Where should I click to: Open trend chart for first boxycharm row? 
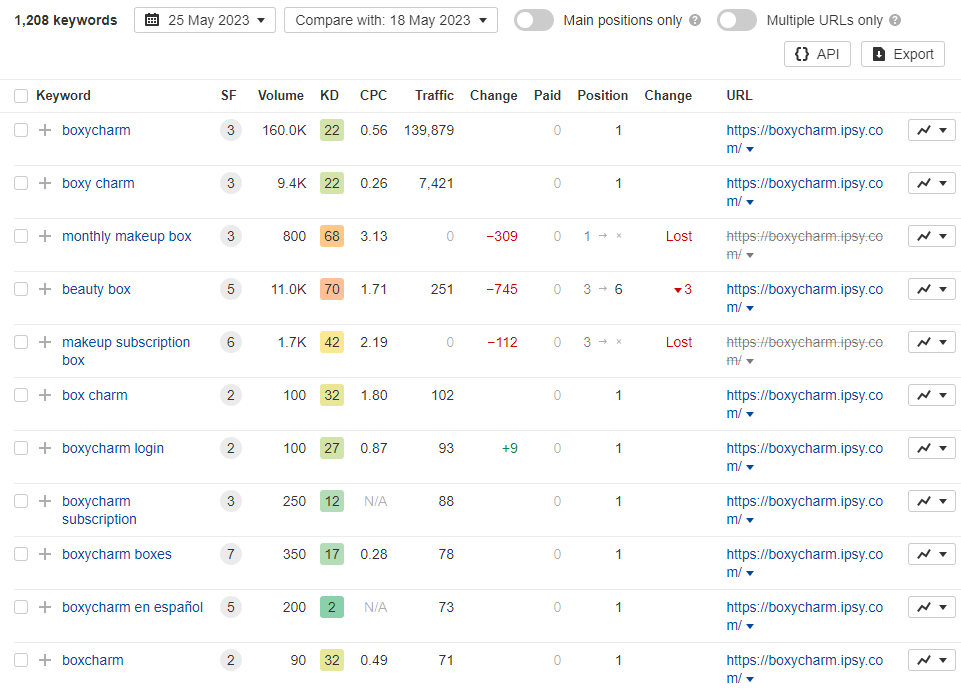click(932, 130)
